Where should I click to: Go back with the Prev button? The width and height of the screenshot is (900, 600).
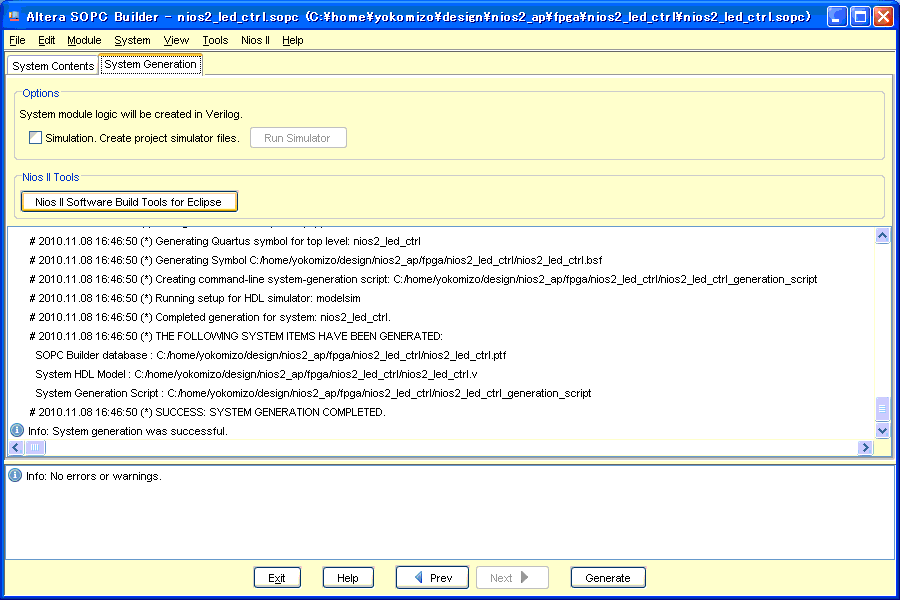click(432, 578)
